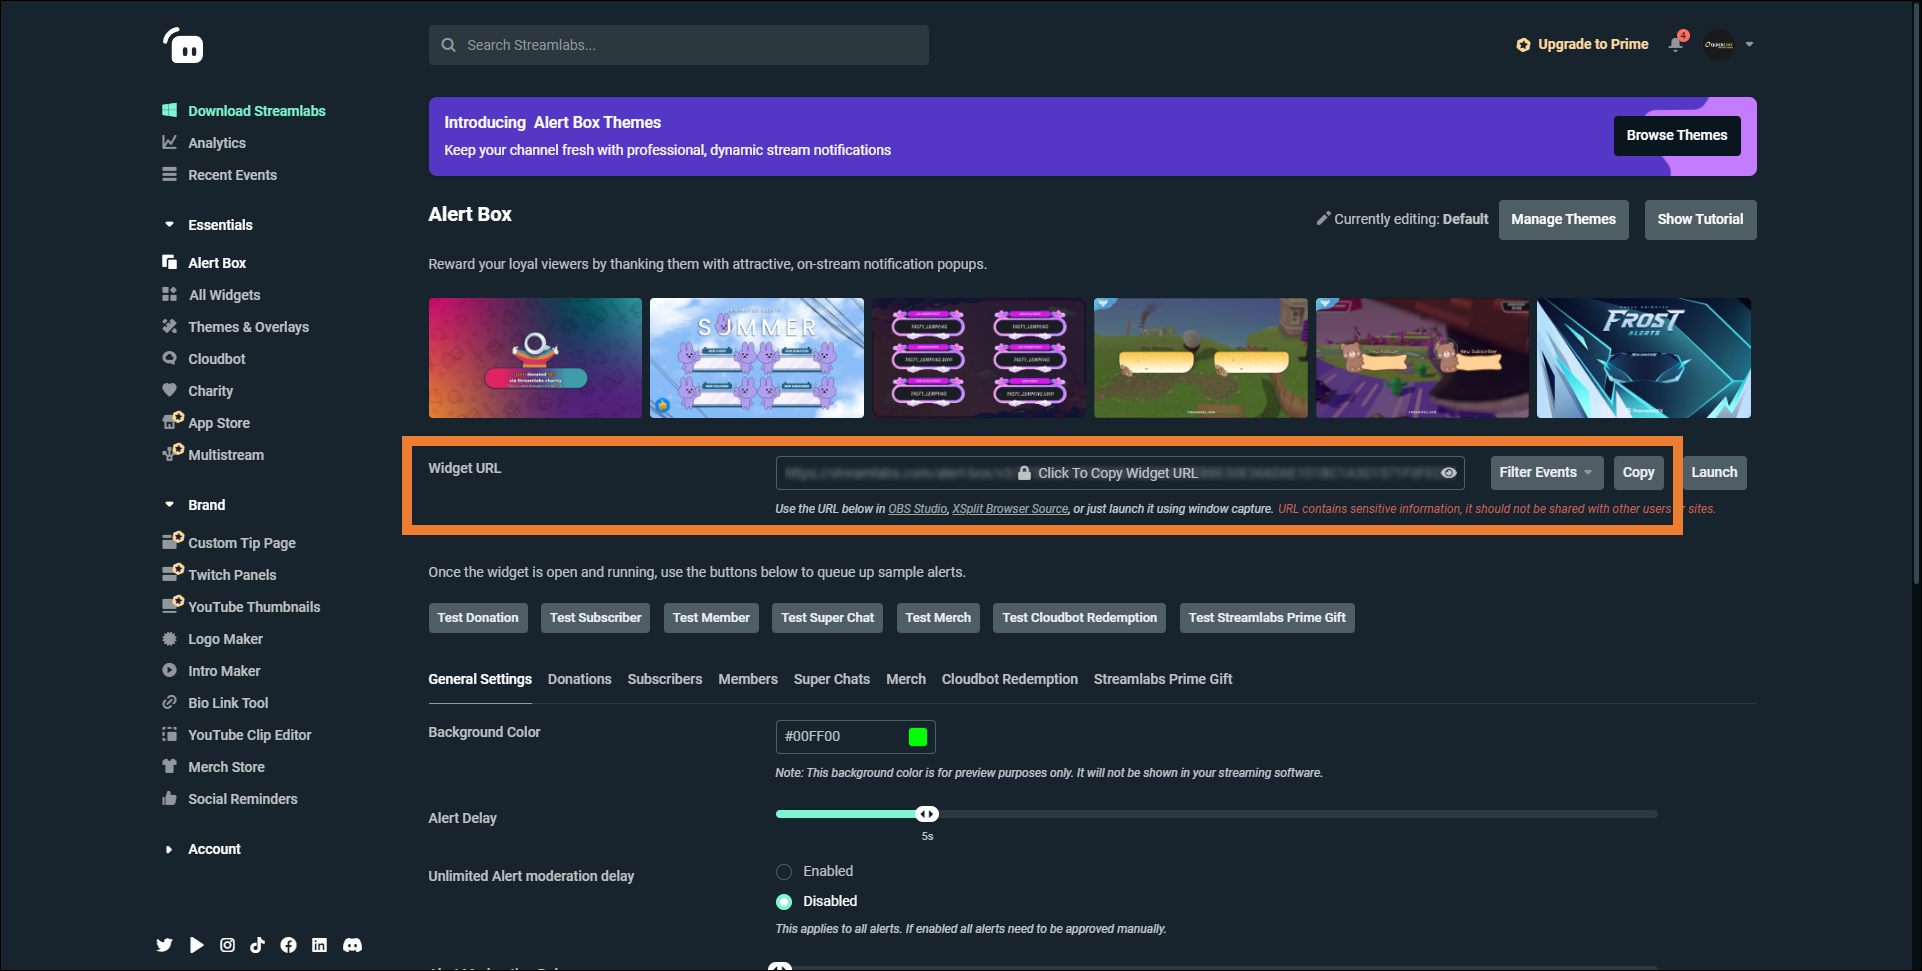The image size is (1922, 971).
Task: Switch to Cloudbot Redemption tab
Action: pyautogui.click(x=1010, y=679)
